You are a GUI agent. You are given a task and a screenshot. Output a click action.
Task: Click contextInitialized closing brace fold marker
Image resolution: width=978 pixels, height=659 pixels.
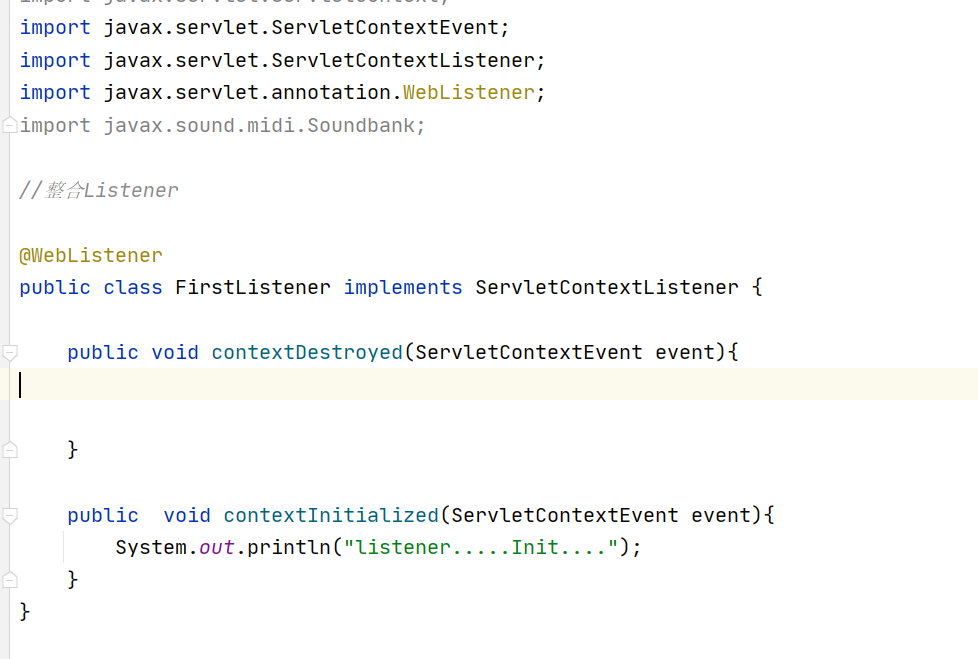click(9, 580)
